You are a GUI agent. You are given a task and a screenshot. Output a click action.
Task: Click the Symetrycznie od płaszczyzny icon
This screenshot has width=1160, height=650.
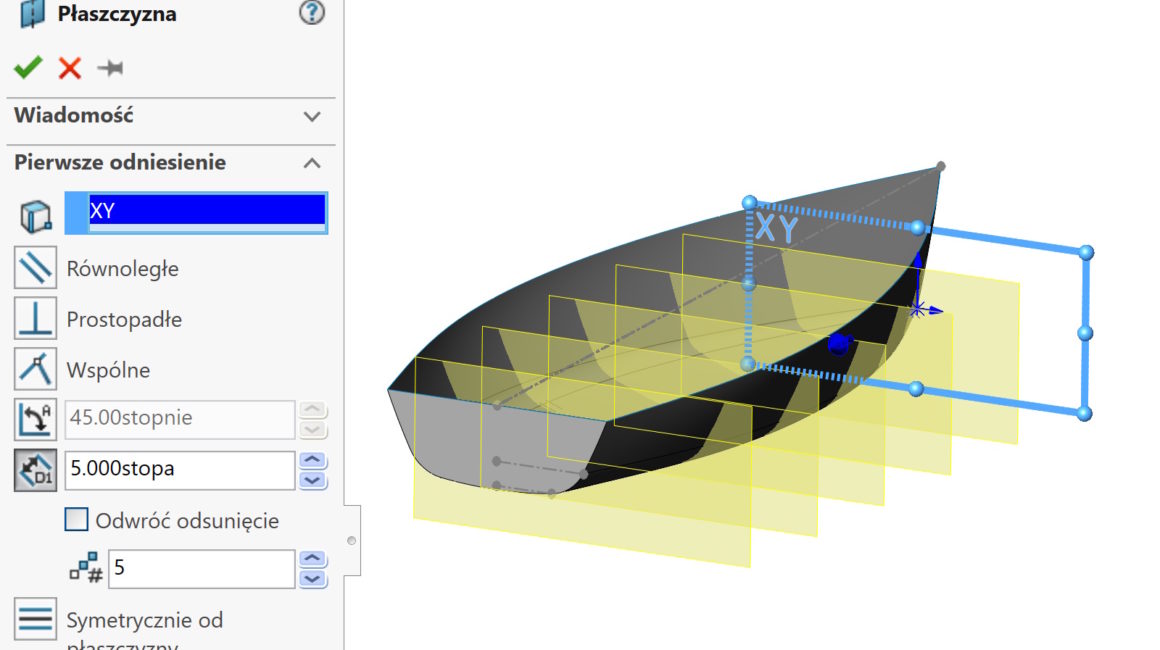click(36, 620)
